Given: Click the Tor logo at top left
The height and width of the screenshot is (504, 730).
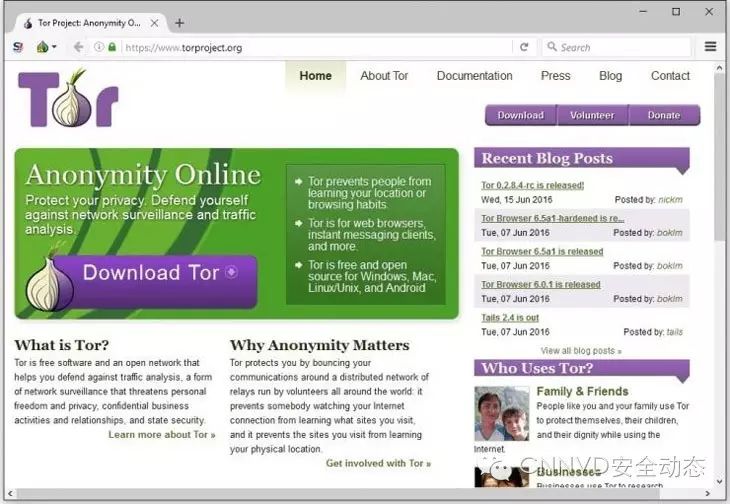Looking at the screenshot, I should 68,98.
